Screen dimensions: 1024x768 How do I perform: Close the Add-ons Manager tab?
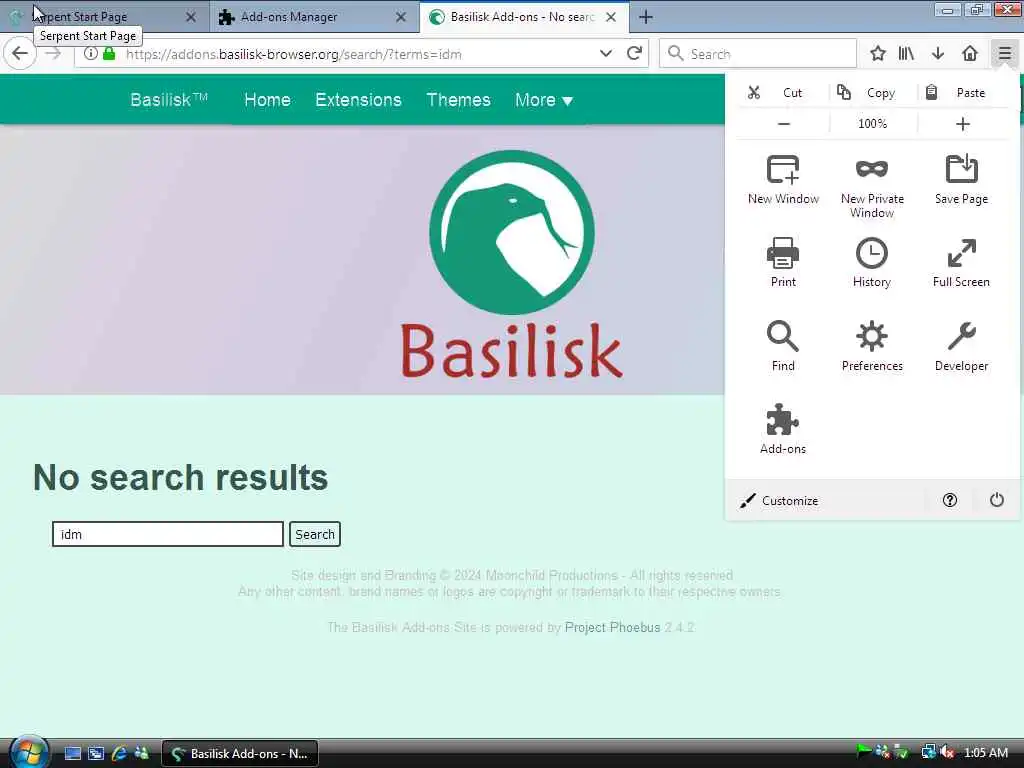click(401, 17)
